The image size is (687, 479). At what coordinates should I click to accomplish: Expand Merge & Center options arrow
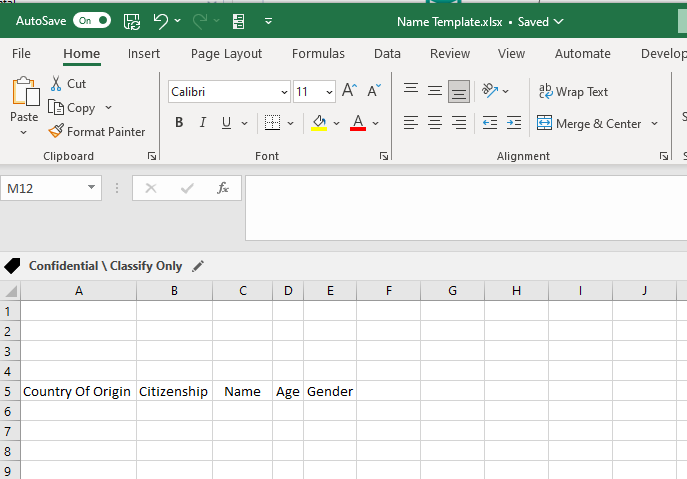(654, 124)
